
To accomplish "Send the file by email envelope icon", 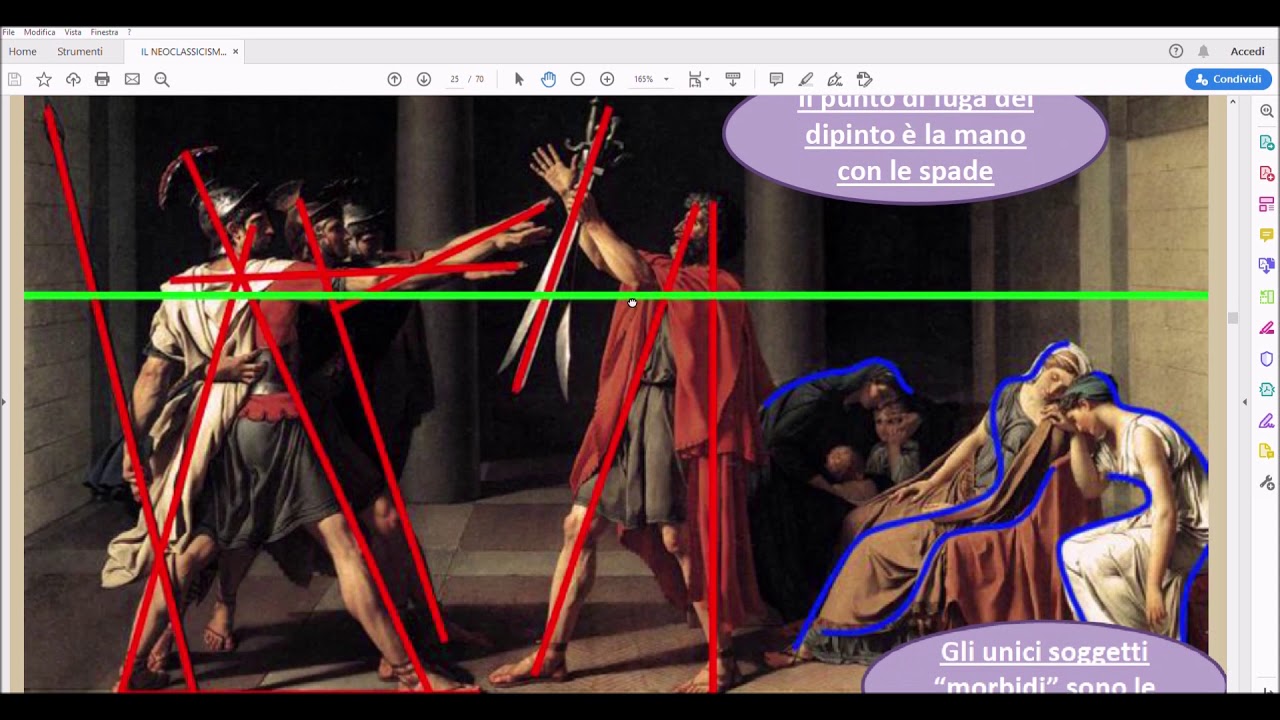I will coord(132,79).
